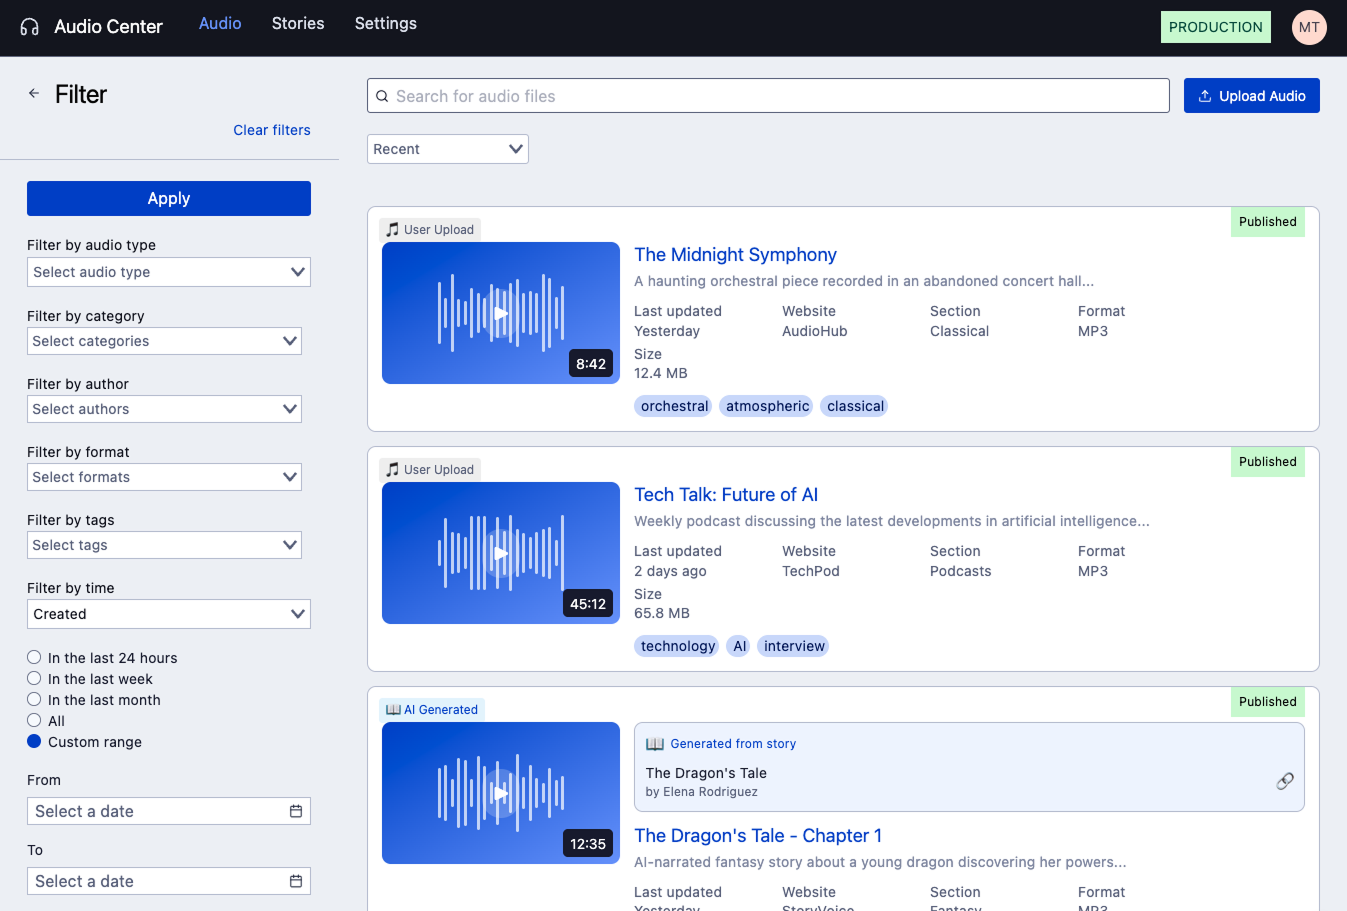Viewport: 1347px width, 911px height.
Task: Click the 'AI Generated' badge
Action: pyautogui.click(x=432, y=709)
